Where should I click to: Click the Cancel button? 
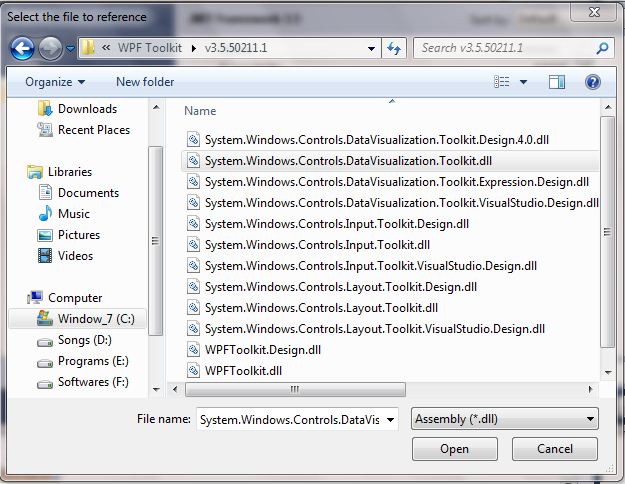click(x=555, y=449)
